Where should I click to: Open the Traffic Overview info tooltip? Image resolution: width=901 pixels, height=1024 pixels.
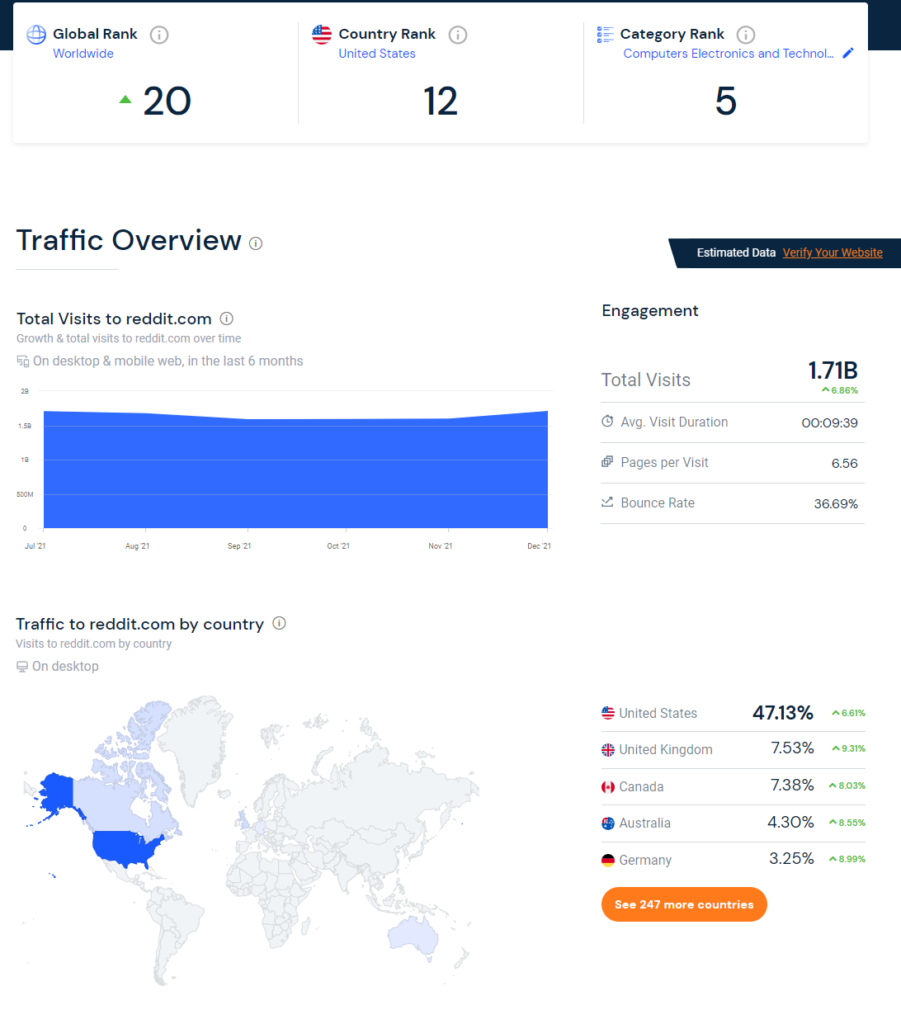click(x=256, y=242)
